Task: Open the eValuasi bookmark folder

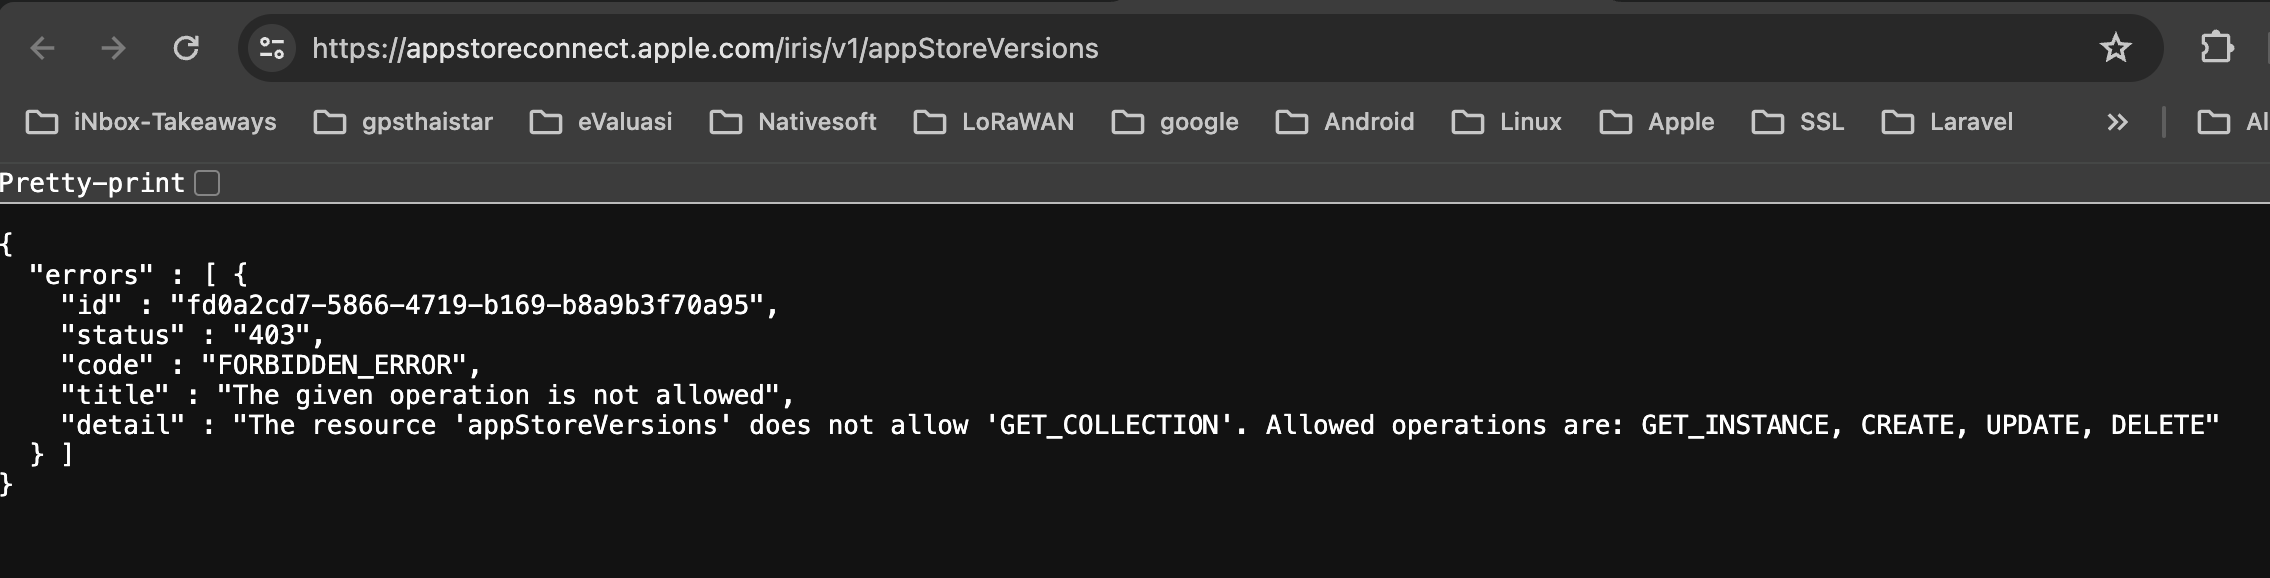Action: coord(601,122)
